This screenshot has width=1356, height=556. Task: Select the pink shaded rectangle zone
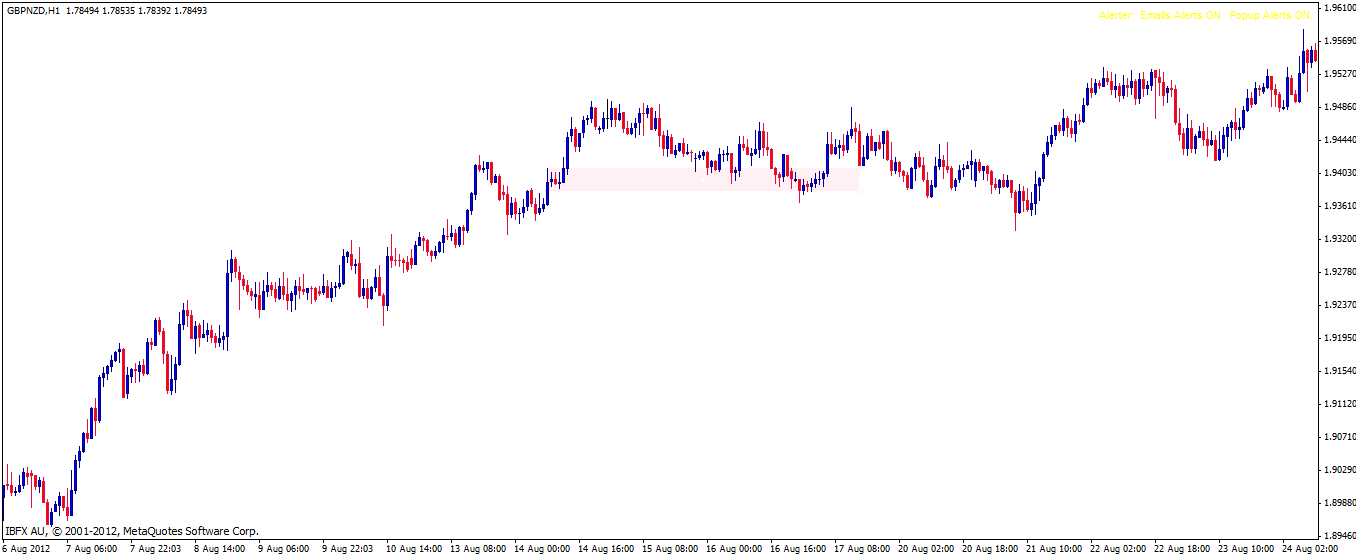(712, 179)
